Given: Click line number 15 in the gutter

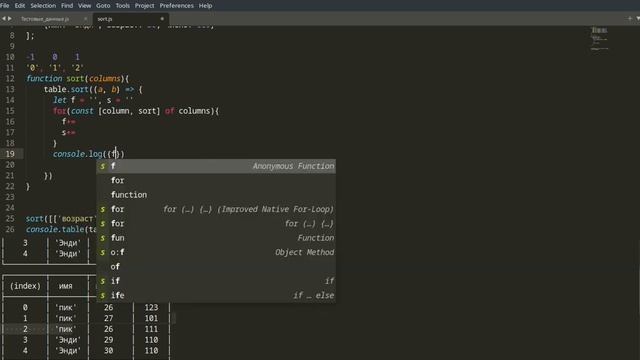Looking at the screenshot, I should coord(10,111).
